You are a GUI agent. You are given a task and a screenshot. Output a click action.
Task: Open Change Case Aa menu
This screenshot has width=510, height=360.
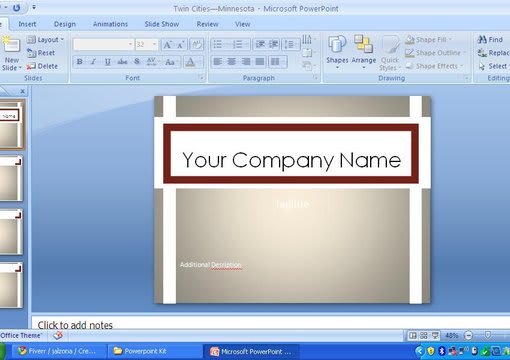pyautogui.click(x=171, y=62)
